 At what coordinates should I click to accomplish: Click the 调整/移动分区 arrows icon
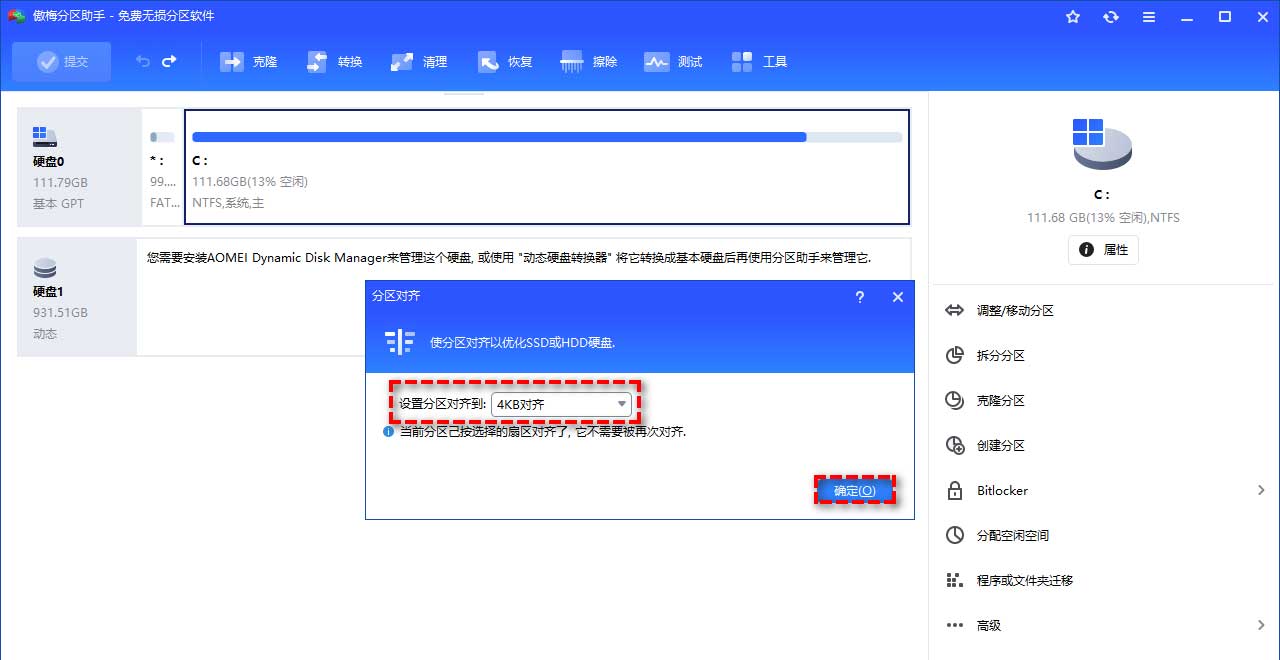[x=955, y=311]
